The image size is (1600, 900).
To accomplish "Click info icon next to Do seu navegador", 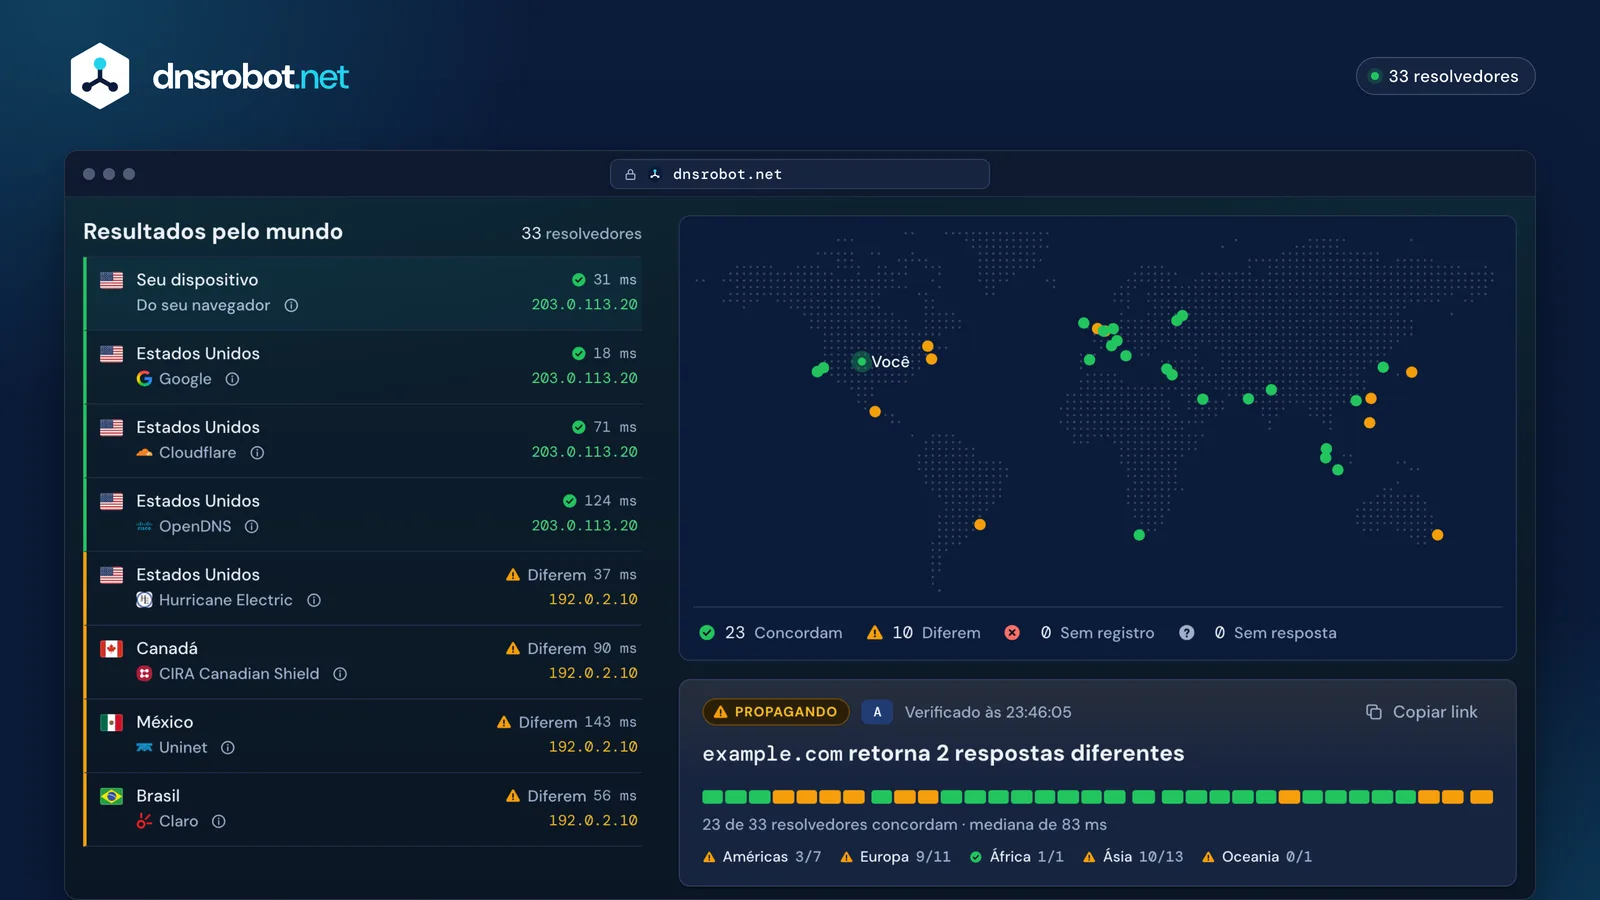I will click(291, 306).
